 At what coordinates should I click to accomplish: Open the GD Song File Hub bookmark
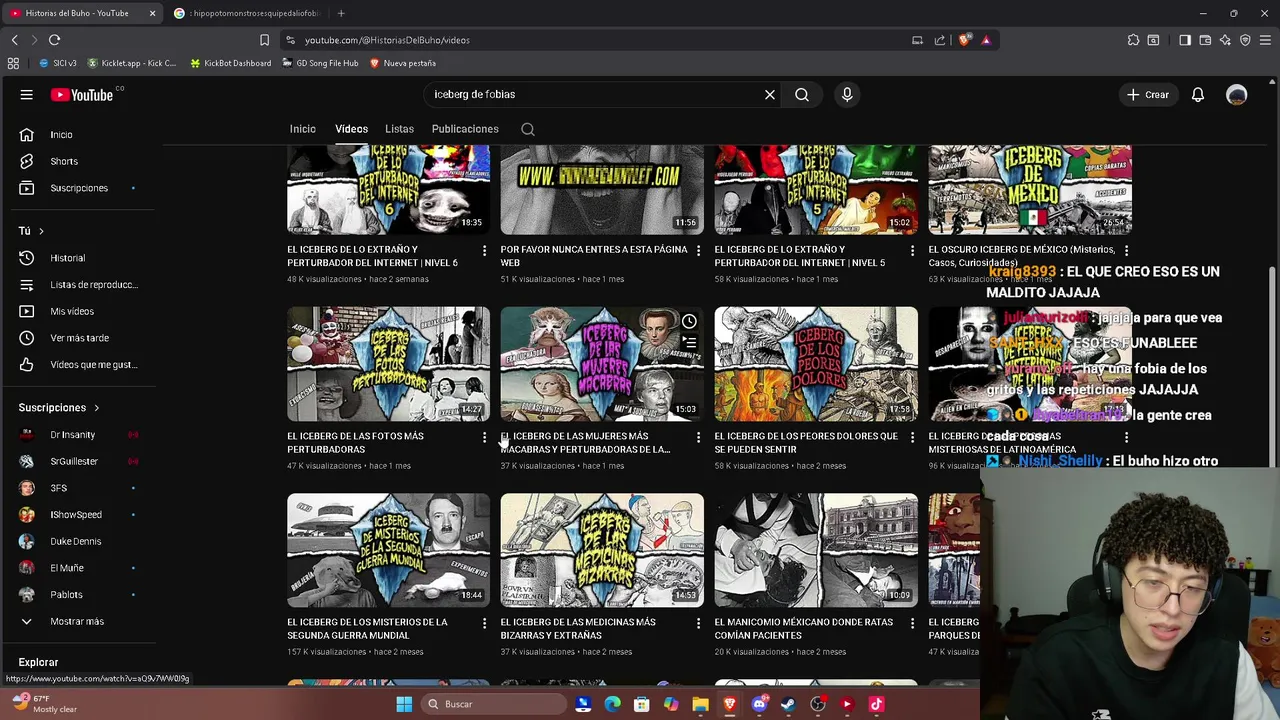[320, 63]
